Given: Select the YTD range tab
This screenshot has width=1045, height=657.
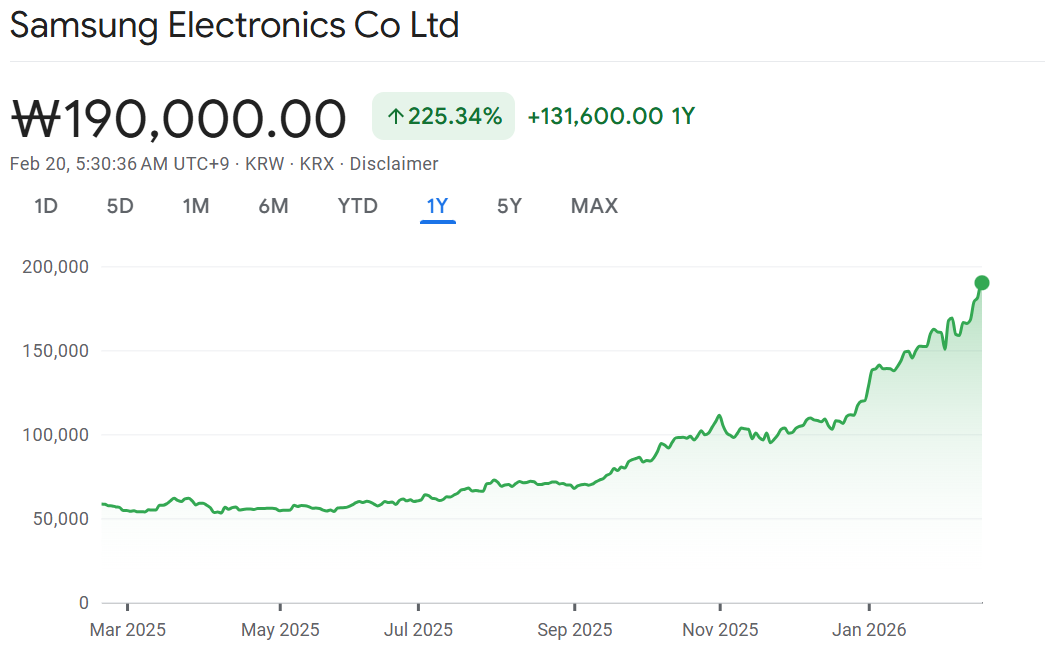Looking at the screenshot, I should tap(357, 206).
